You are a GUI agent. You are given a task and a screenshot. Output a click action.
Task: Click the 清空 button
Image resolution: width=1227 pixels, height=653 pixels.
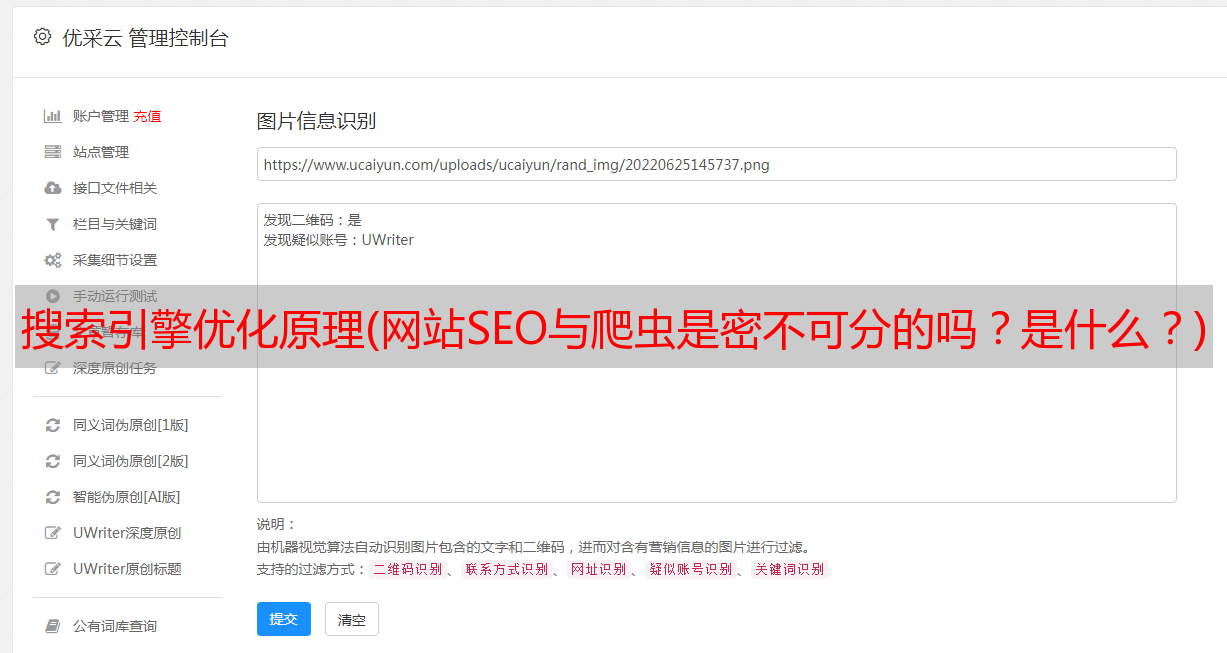352,619
